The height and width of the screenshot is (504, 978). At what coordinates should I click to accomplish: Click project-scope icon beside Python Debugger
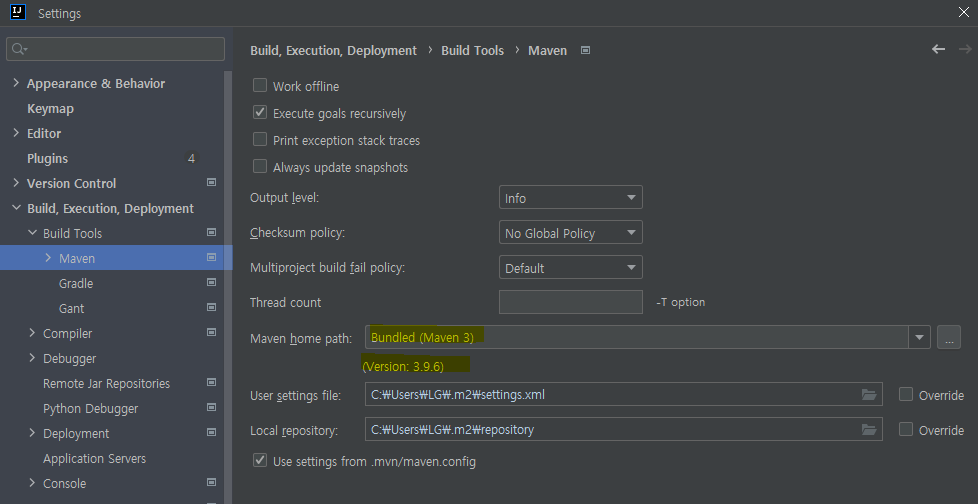(x=211, y=407)
